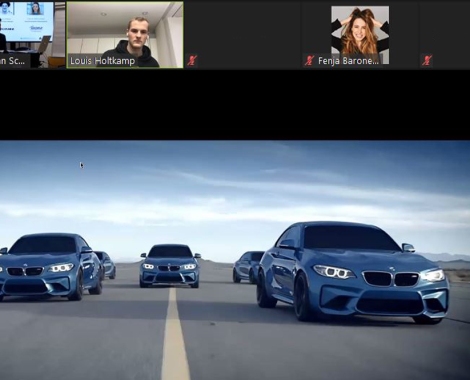Image resolution: width=470 pixels, height=380 pixels.
Task: Click the Louis Holtkamp name label
Action: pos(102,61)
